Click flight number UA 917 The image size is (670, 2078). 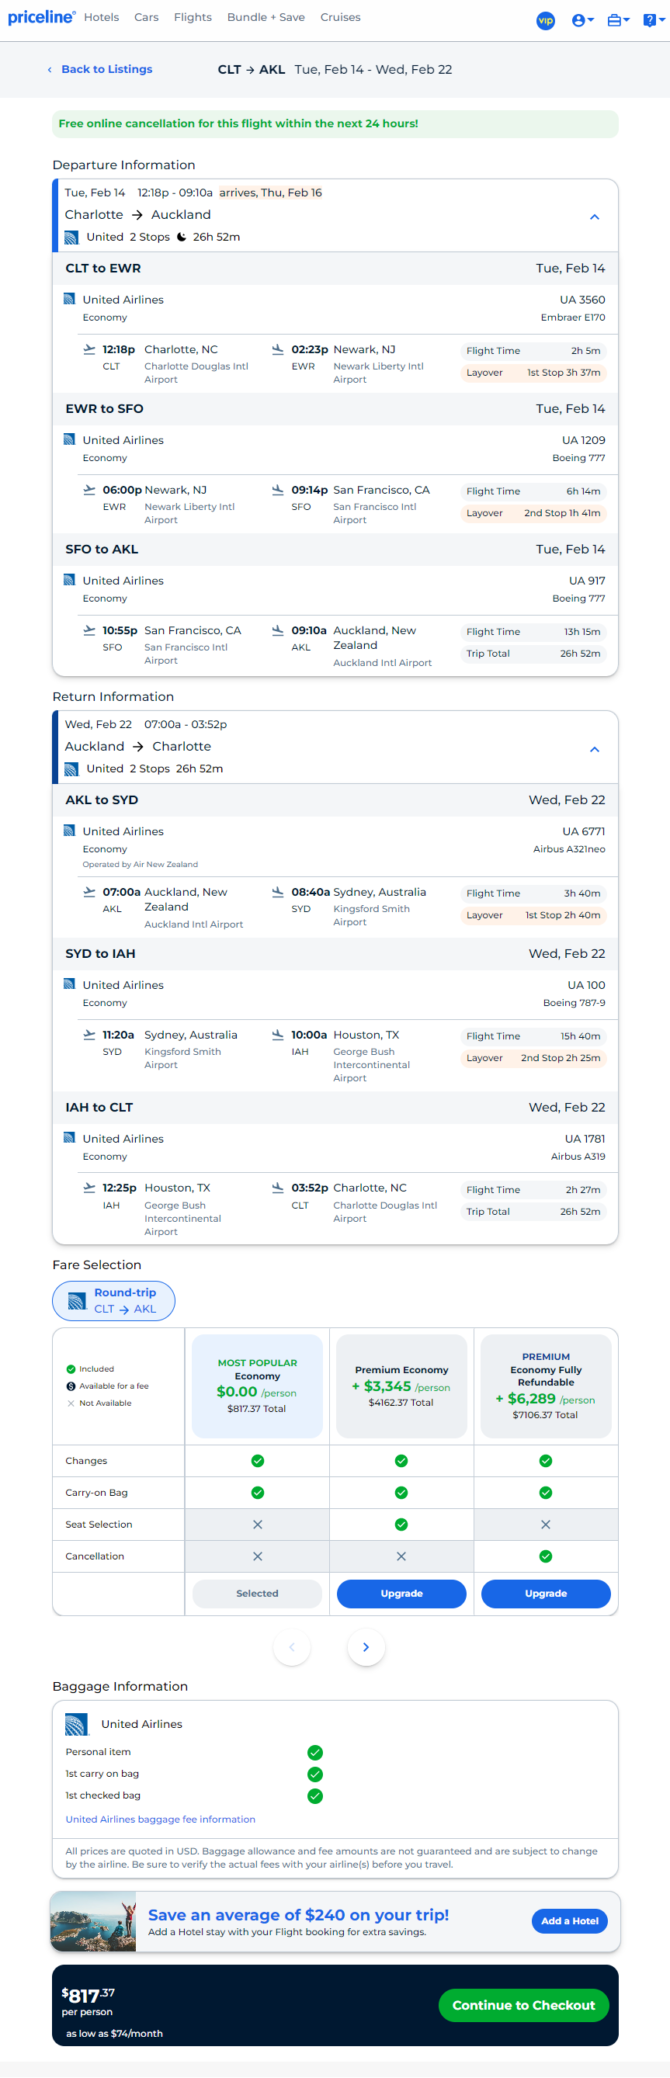pyautogui.click(x=587, y=580)
